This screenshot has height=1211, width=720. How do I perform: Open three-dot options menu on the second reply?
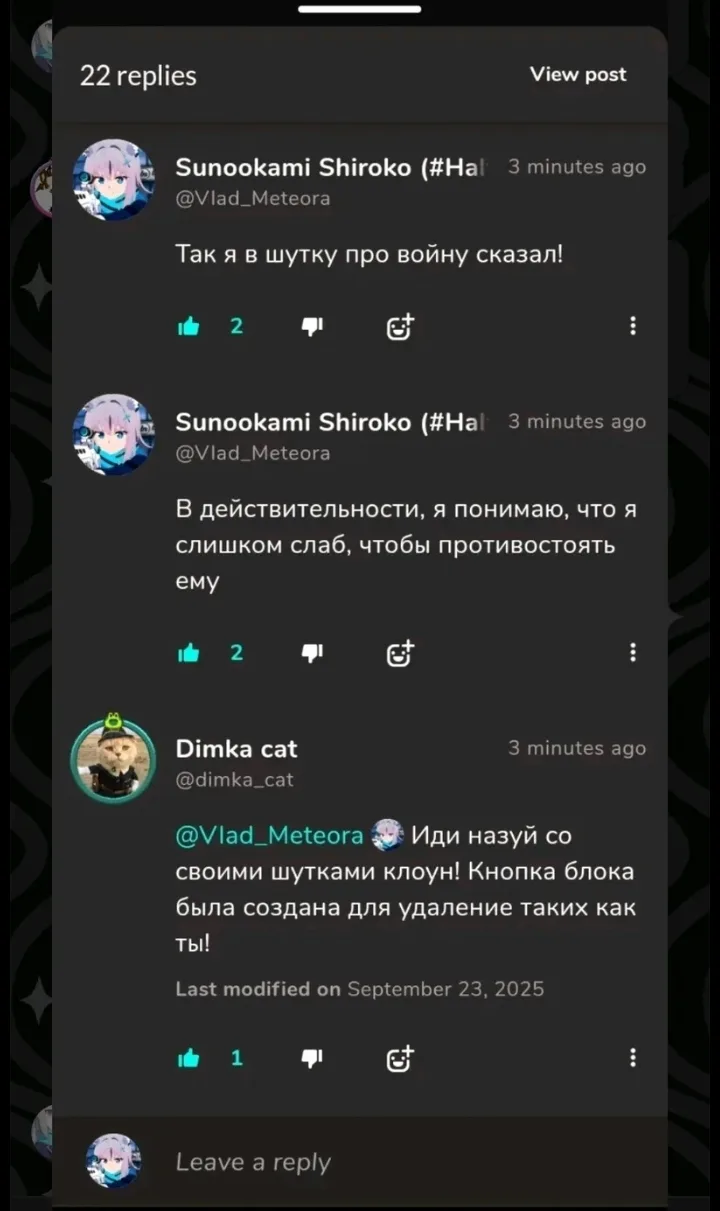(x=633, y=653)
